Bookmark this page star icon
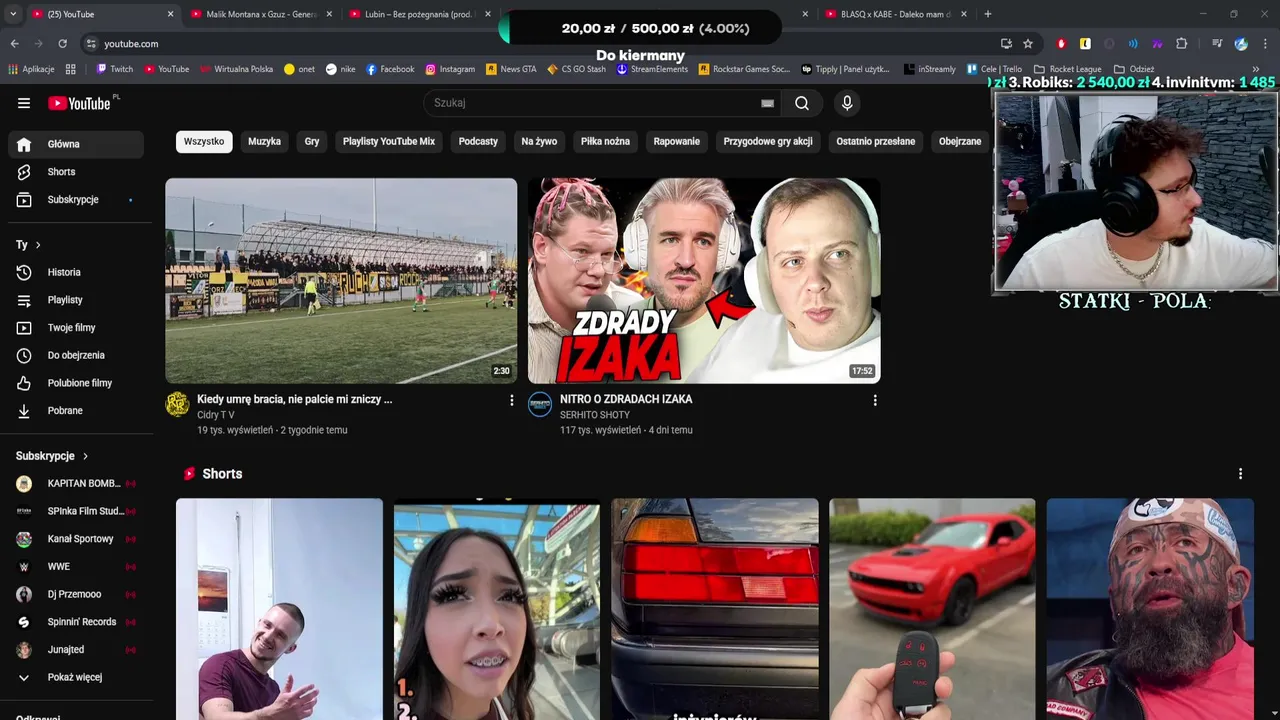This screenshot has height=720, width=1280. [1028, 44]
